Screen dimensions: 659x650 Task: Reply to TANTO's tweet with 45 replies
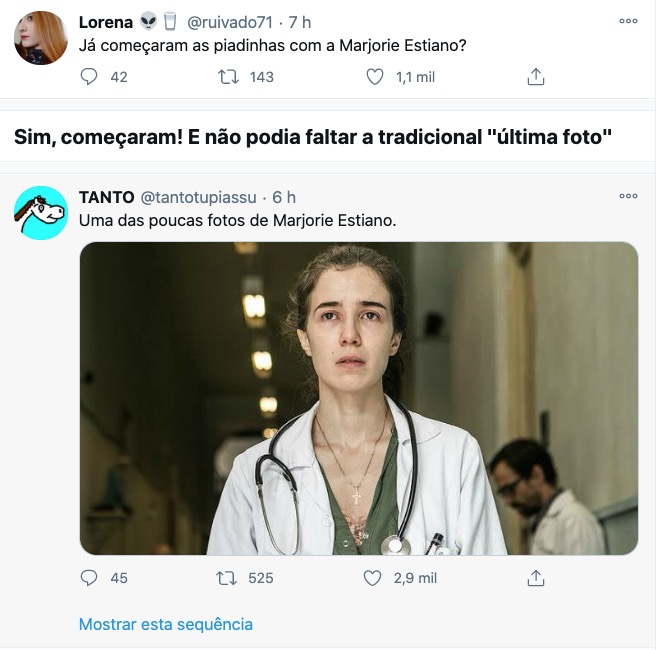[89, 578]
